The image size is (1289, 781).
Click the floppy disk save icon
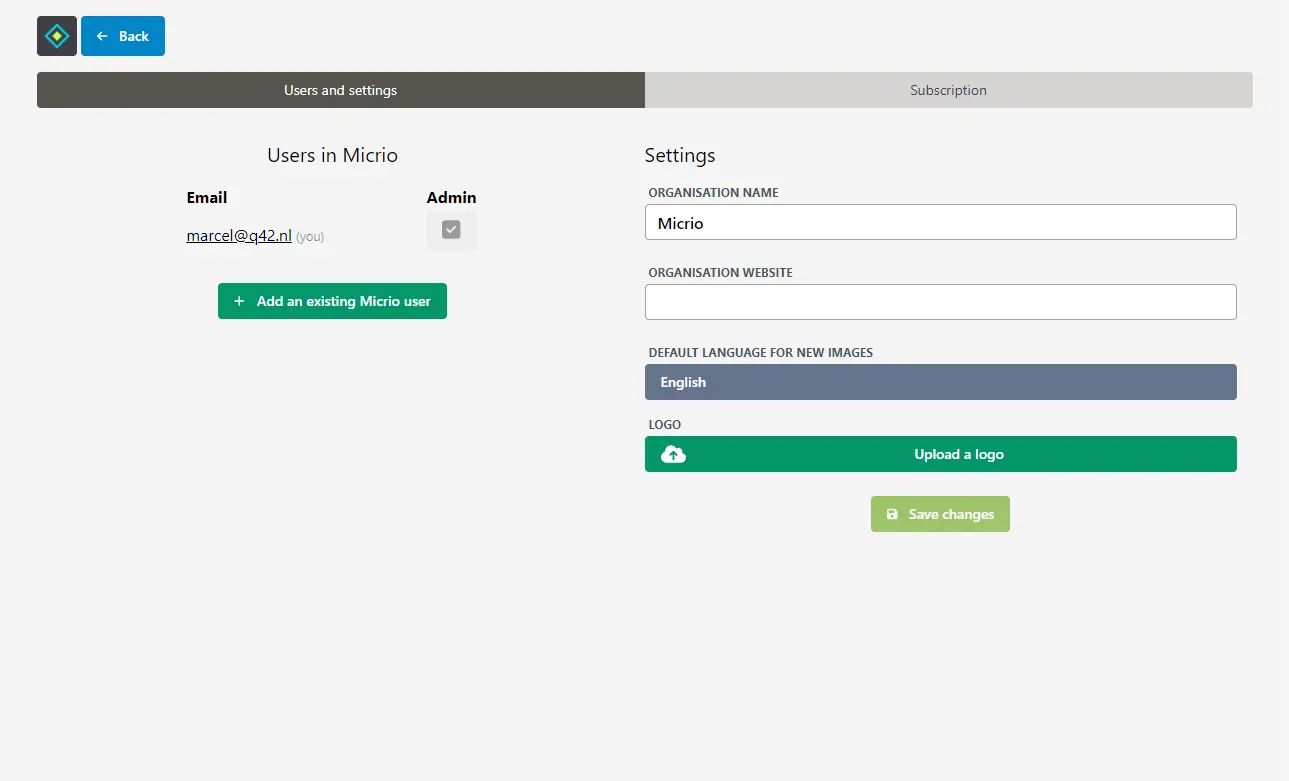[x=892, y=513]
